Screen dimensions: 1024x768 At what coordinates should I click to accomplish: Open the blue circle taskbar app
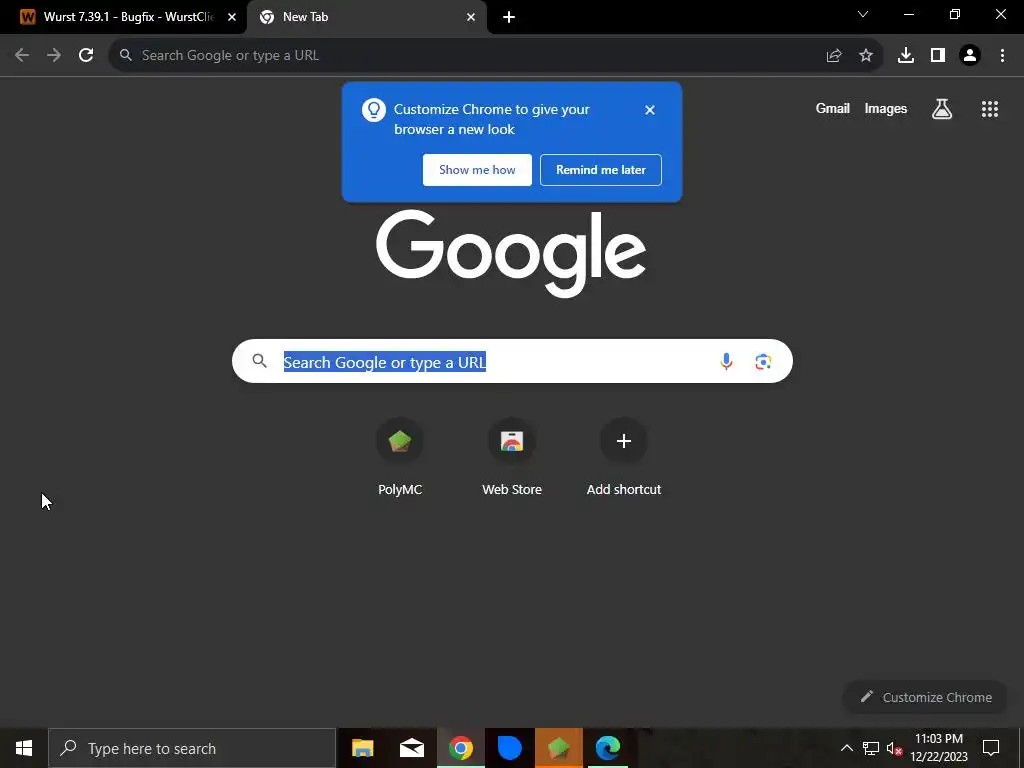point(509,748)
